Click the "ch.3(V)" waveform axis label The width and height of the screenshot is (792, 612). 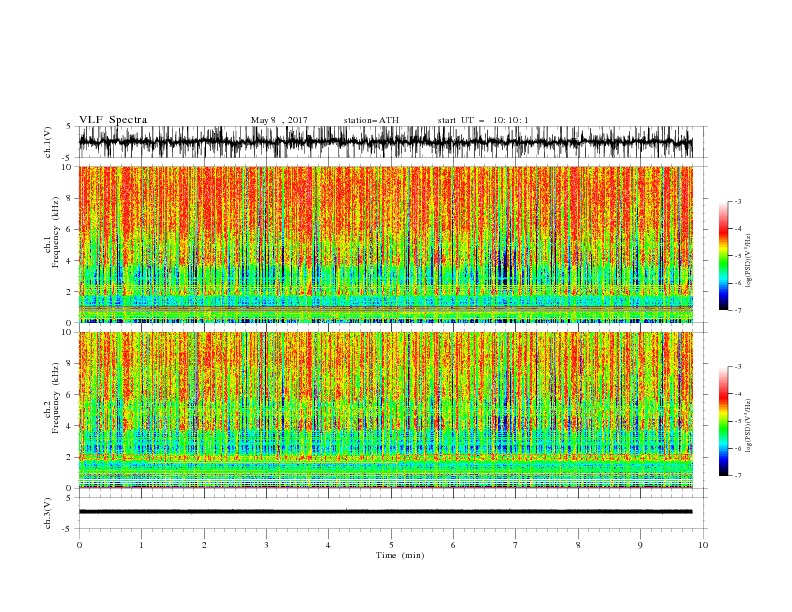point(48,513)
